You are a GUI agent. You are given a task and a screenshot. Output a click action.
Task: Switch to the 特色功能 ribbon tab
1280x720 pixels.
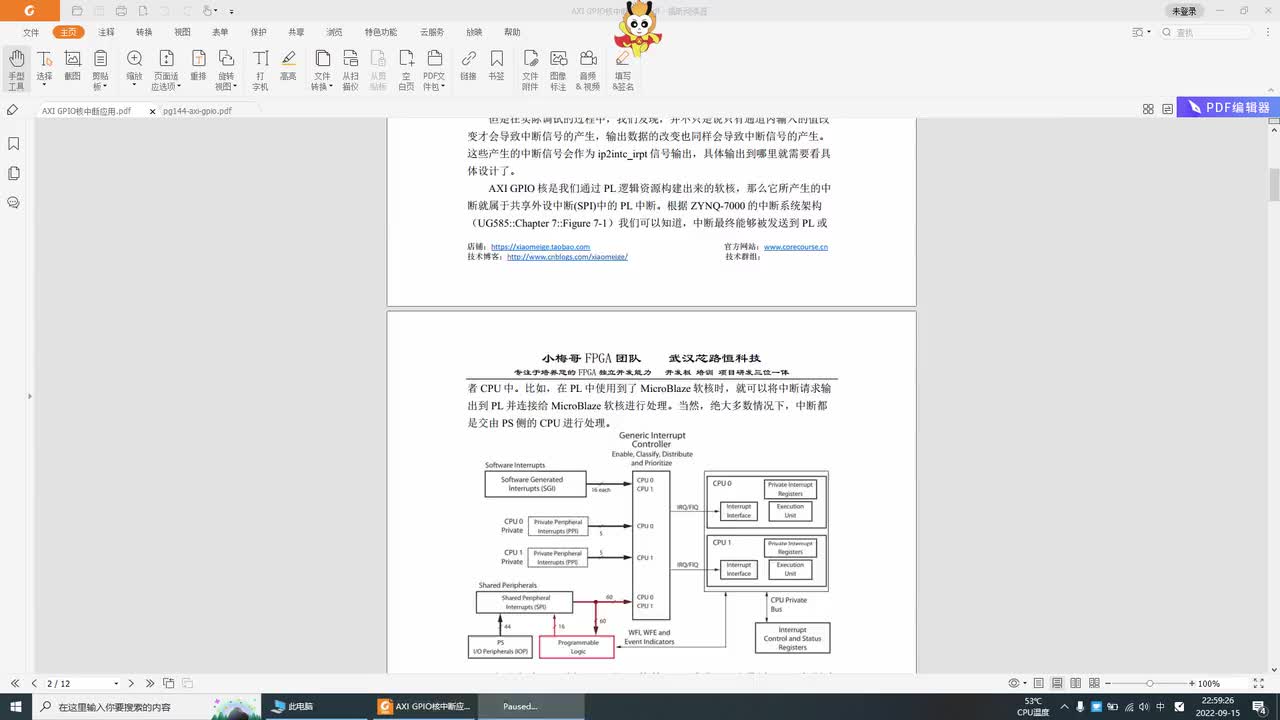coord(380,32)
